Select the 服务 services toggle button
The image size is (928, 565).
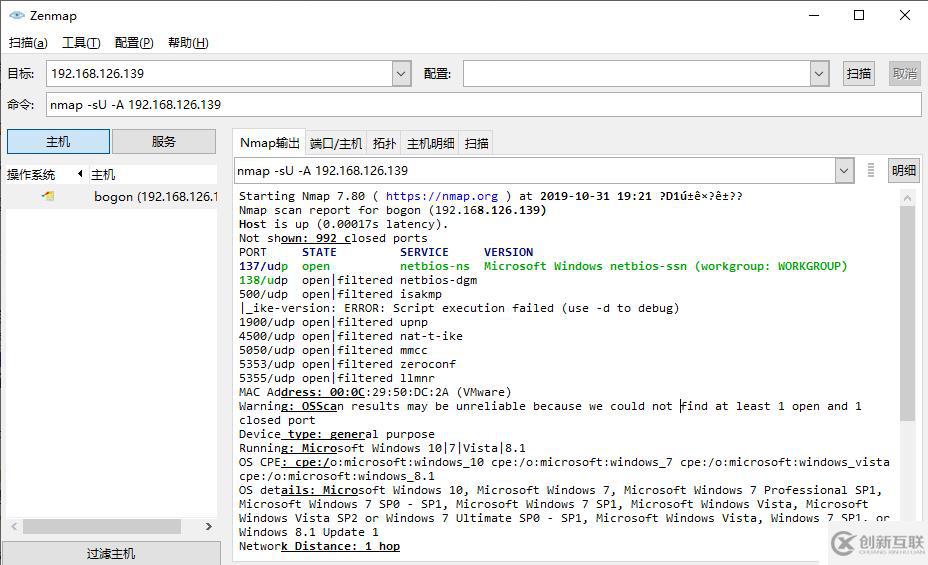tap(163, 142)
